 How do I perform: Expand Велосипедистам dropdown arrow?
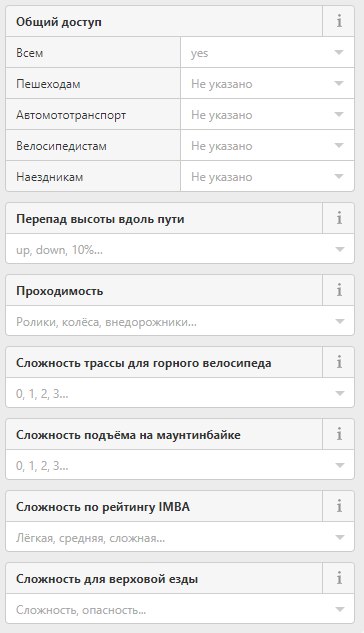coord(339,145)
